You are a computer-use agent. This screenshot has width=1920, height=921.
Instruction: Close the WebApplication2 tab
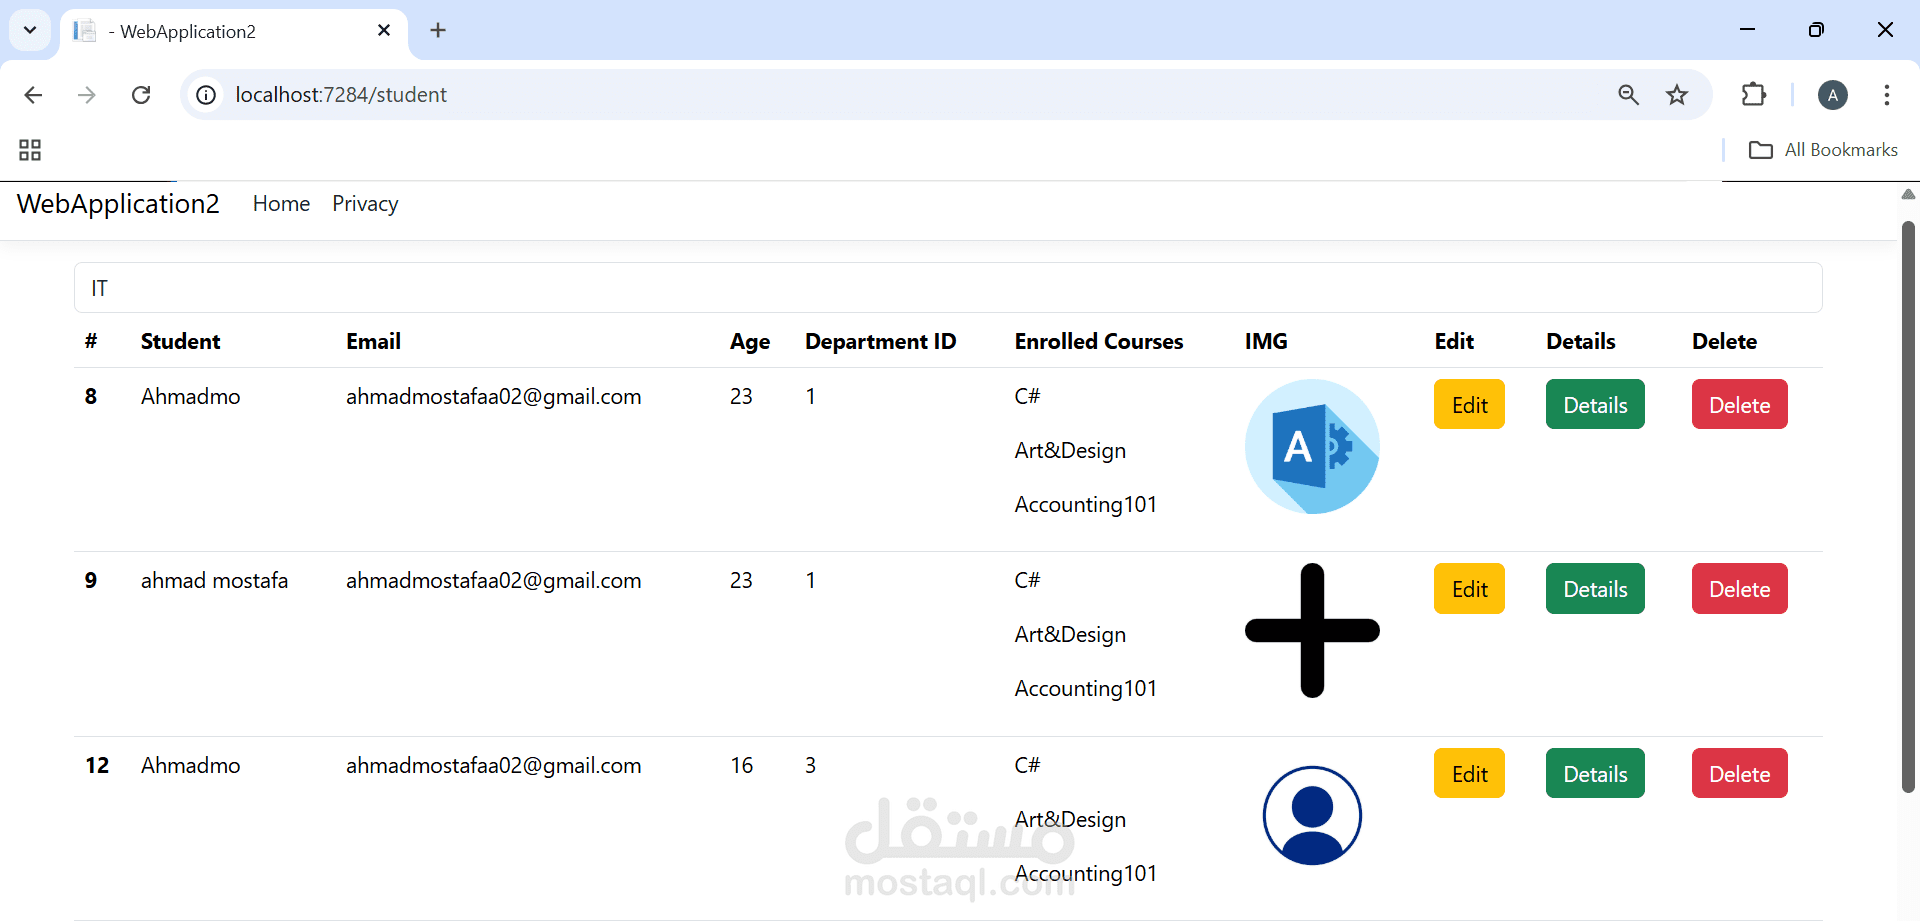tap(384, 30)
